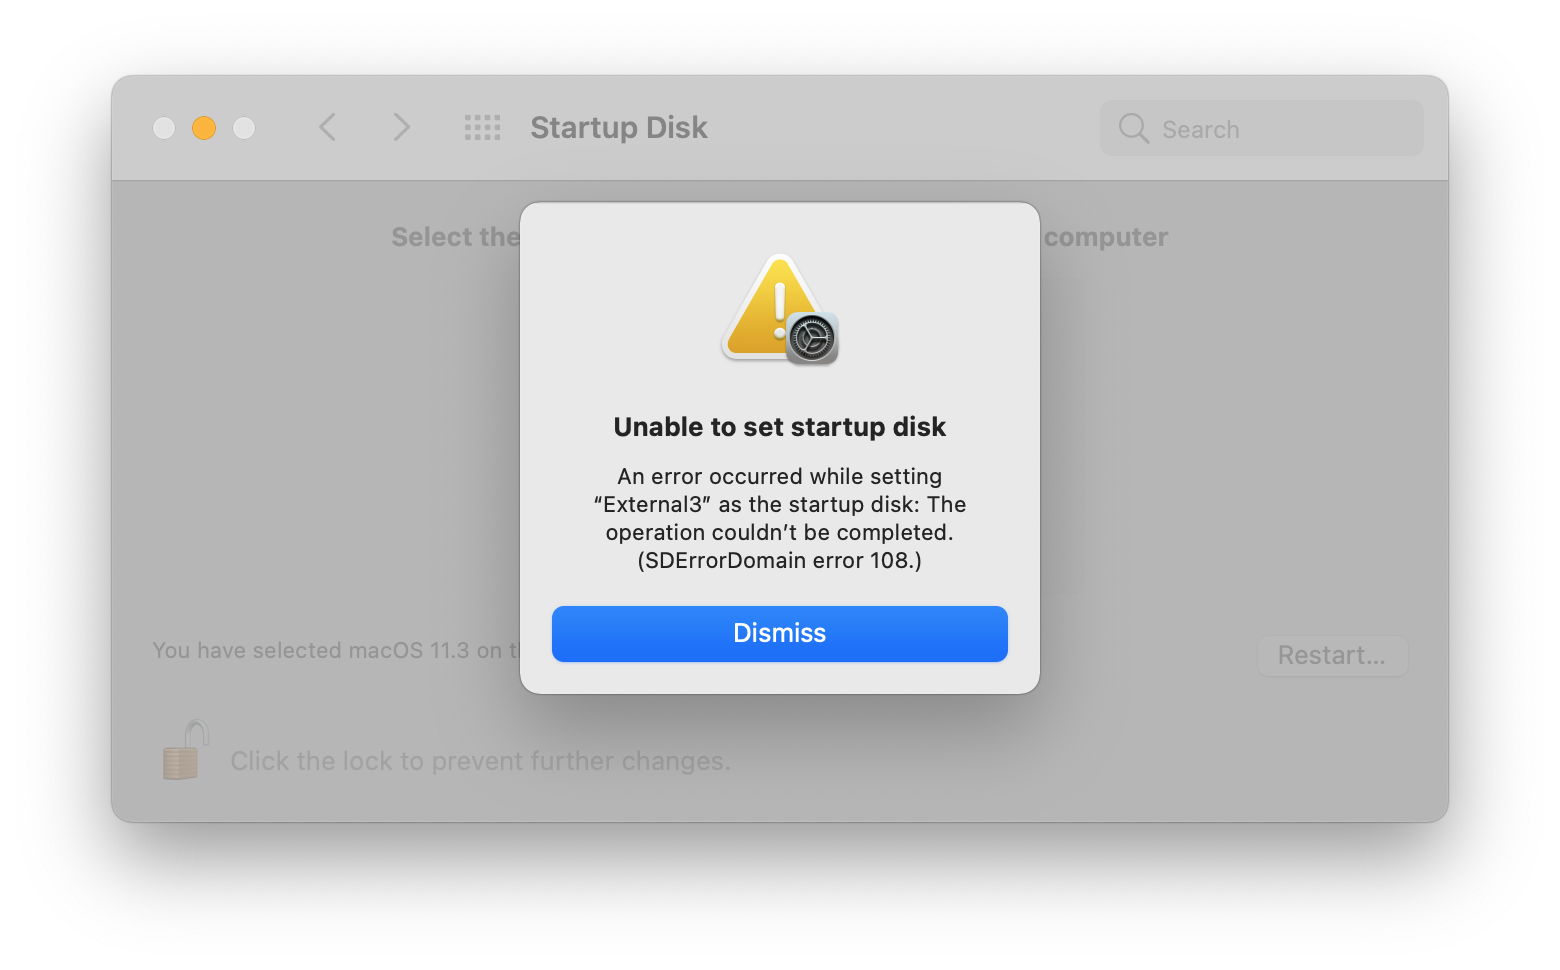Click the forward navigation arrow
The image size is (1560, 970).
click(400, 127)
